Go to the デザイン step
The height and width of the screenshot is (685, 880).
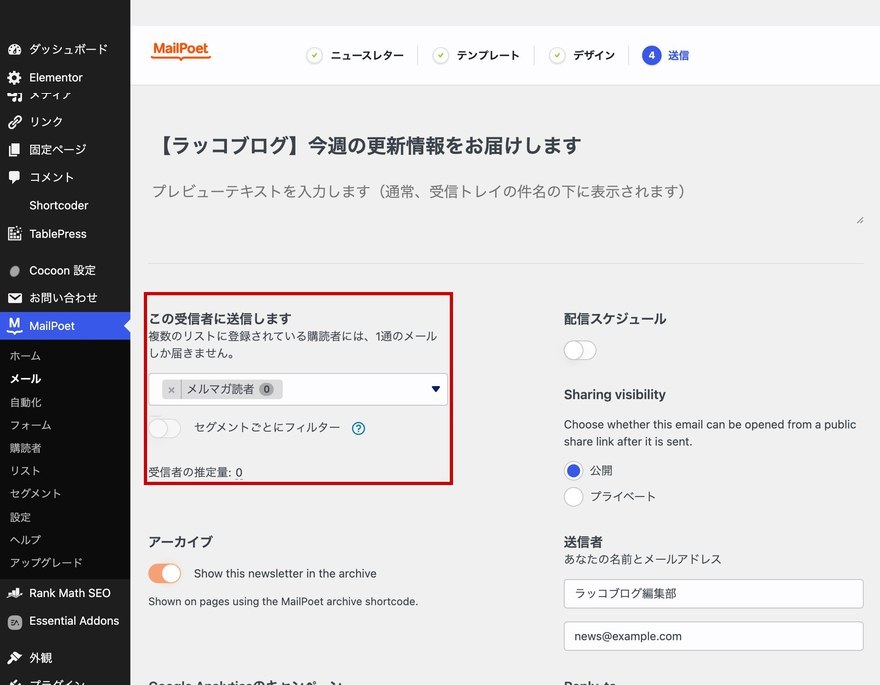pyautogui.click(x=594, y=56)
